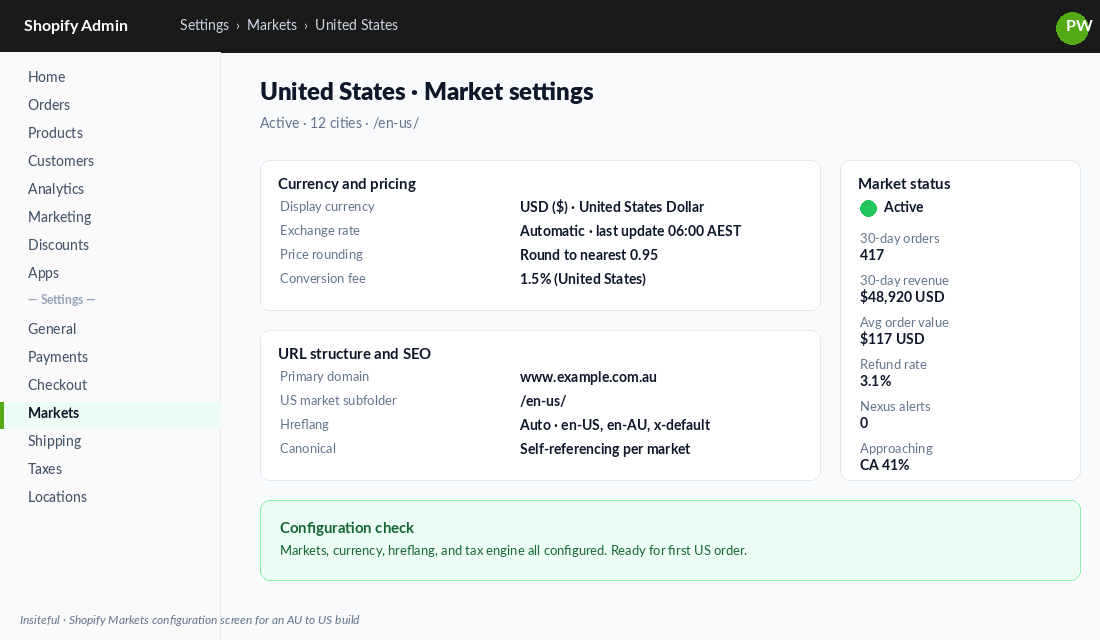The image size is (1100, 640).
Task: Click the Refund rate 3.1% value
Action: pyautogui.click(x=876, y=381)
